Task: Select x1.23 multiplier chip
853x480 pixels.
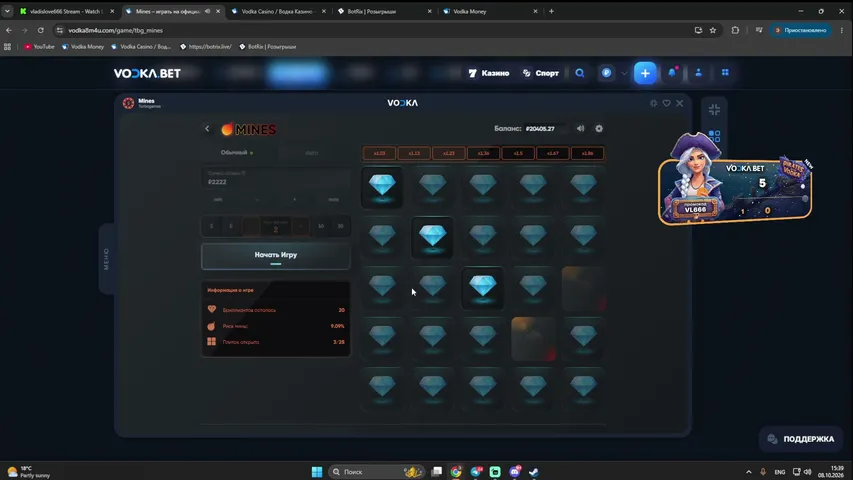Action: coord(449,153)
